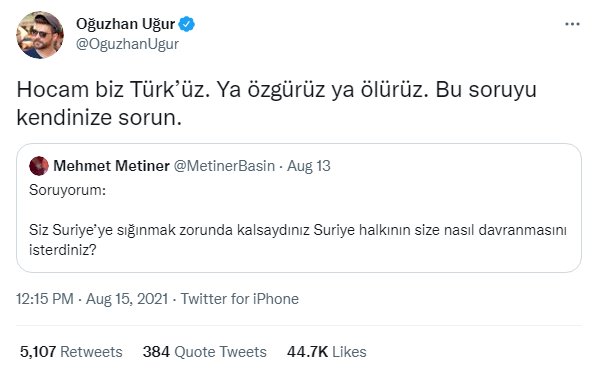
Task: View the 44.7K Likes list
Action: (326, 352)
